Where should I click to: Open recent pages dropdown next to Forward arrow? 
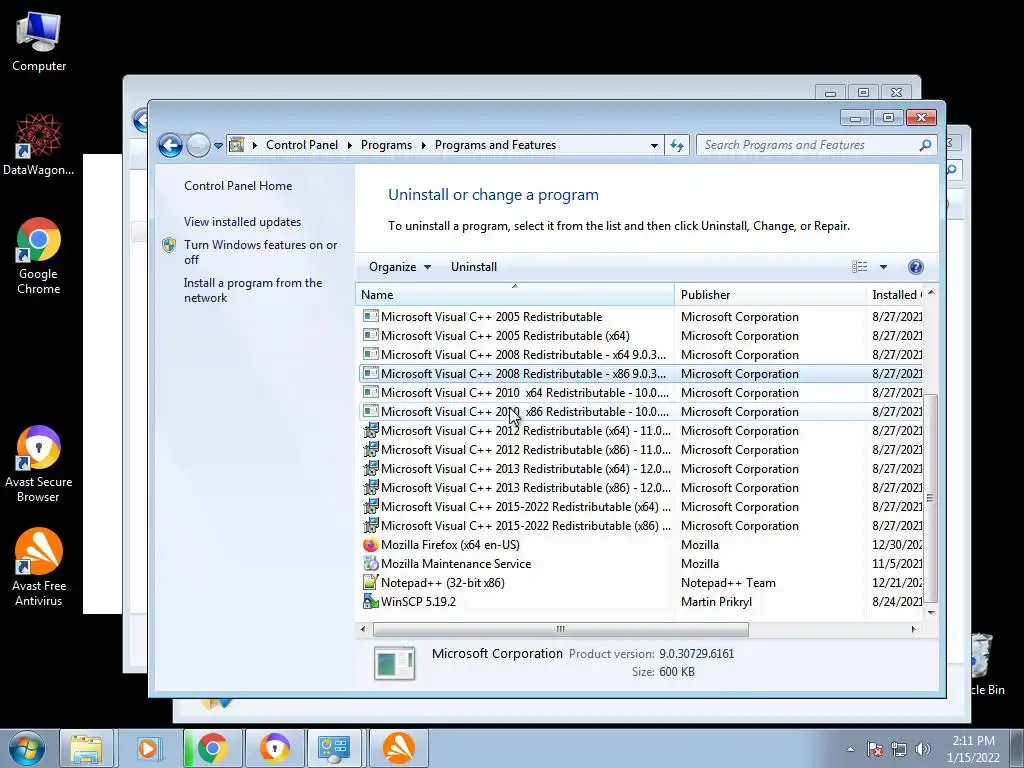[218, 146]
